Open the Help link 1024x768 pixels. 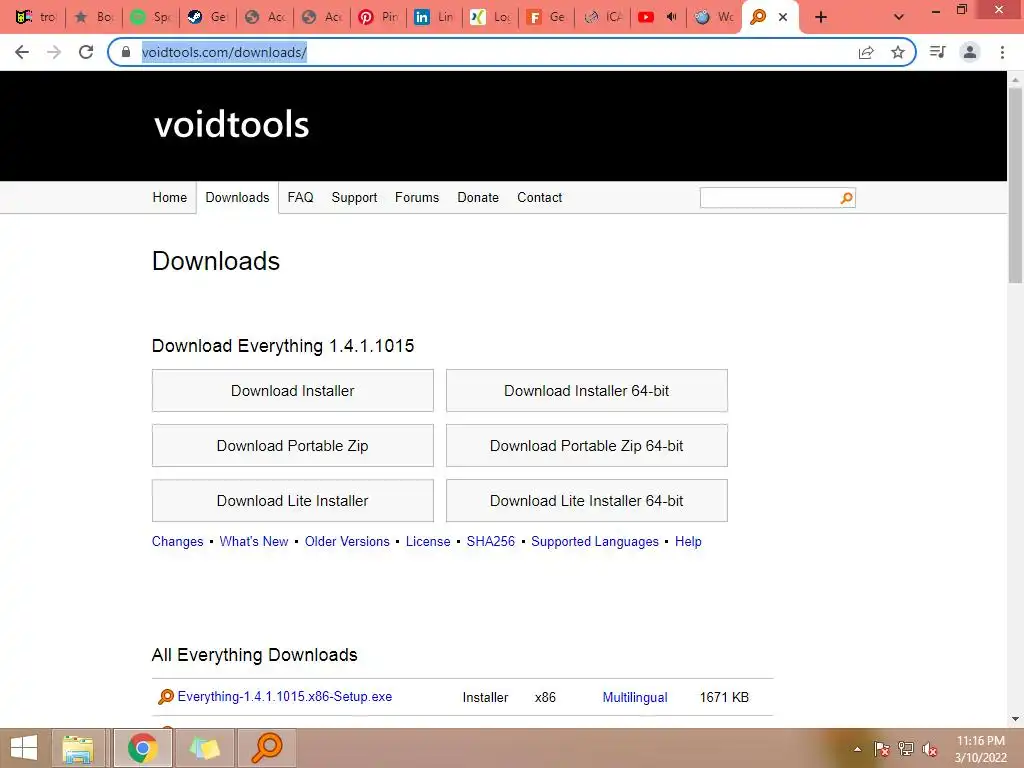[688, 541]
